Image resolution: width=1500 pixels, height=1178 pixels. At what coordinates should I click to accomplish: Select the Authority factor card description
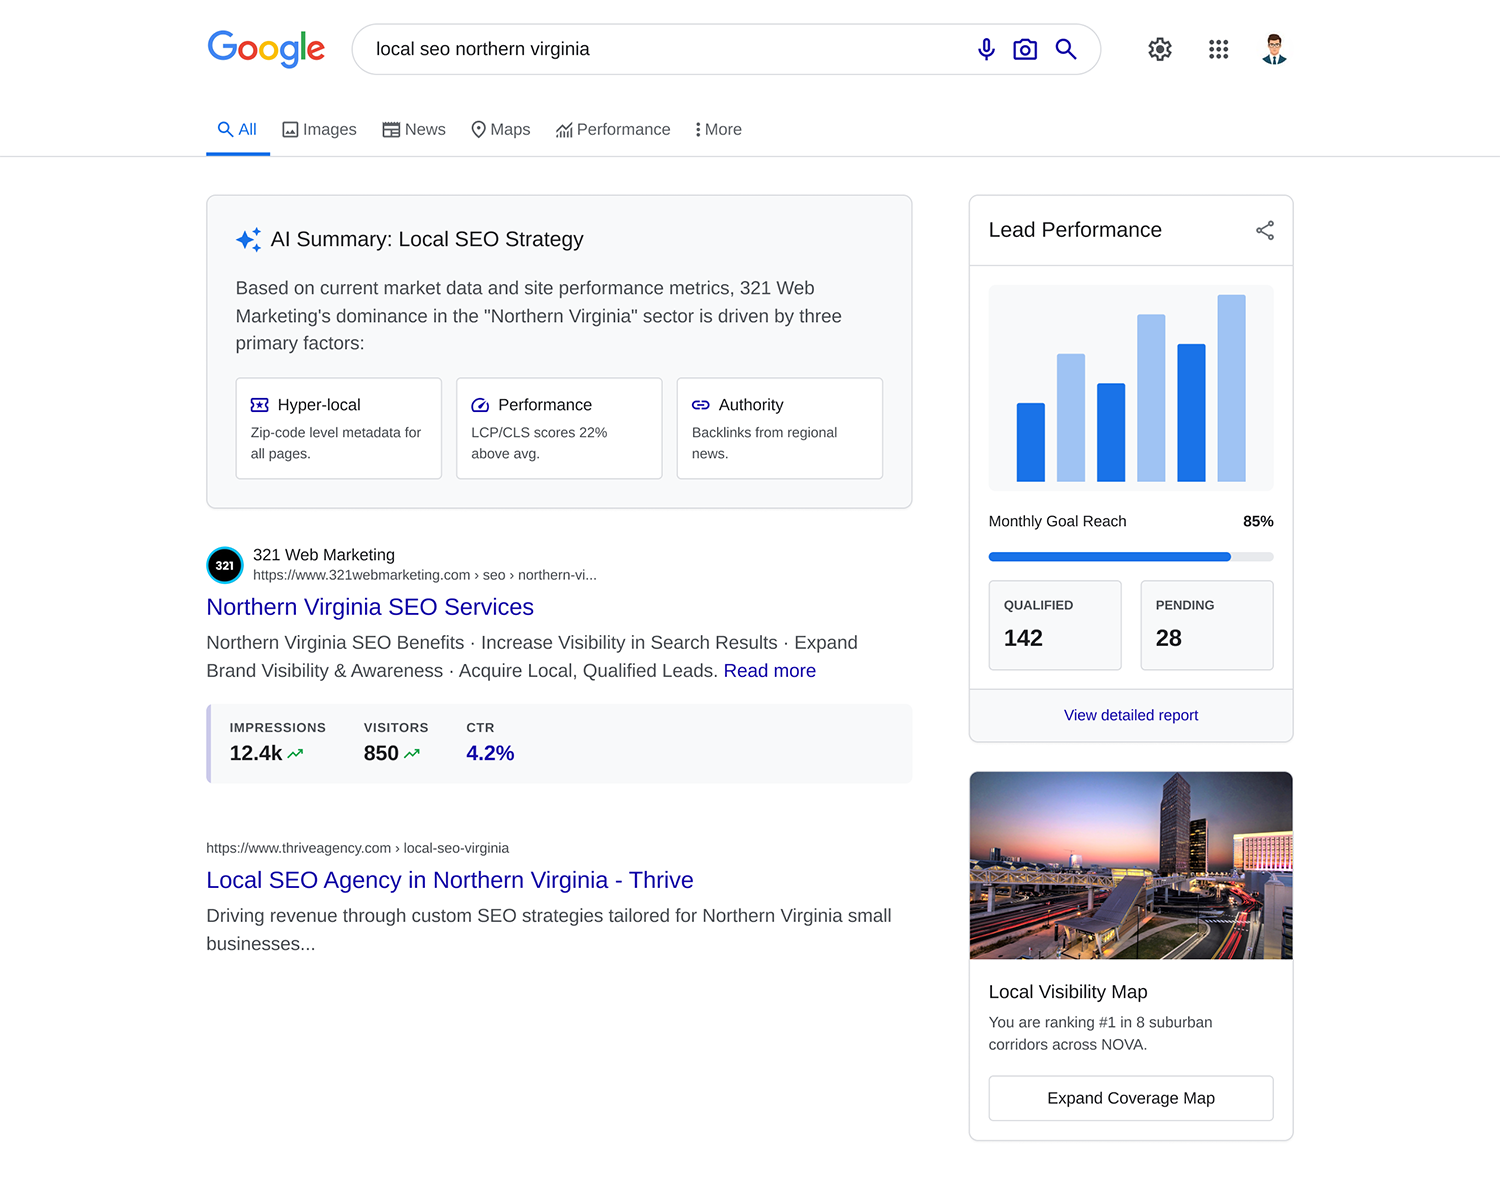tap(765, 443)
